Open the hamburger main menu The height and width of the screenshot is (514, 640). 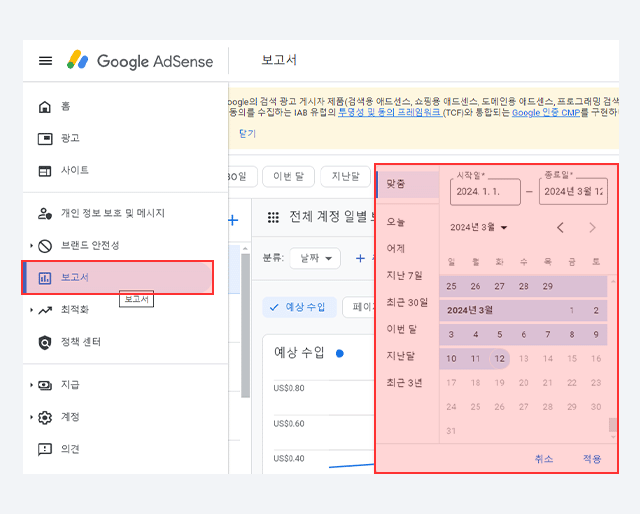pos(45,61)
